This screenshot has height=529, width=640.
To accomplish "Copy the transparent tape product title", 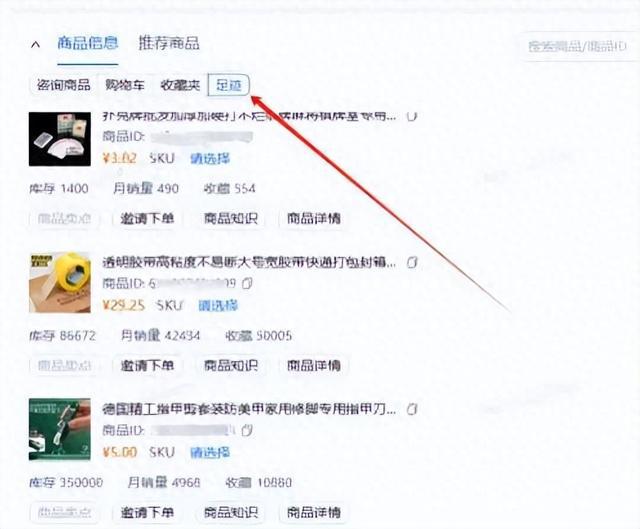I will point(412,262).
